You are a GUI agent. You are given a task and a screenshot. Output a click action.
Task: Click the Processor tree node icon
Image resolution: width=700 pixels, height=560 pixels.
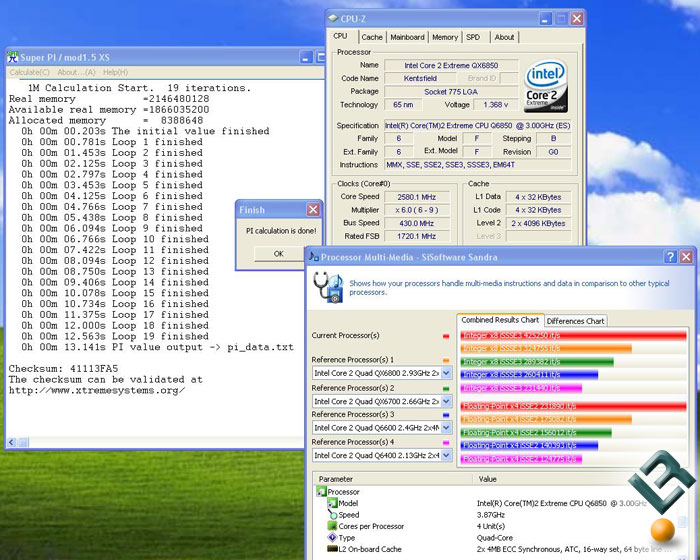coord(321,492)
